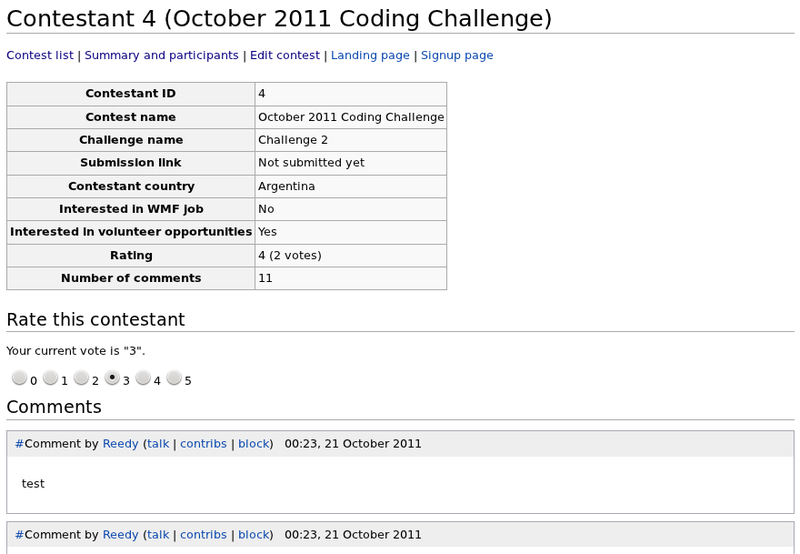Click the page title Contestant 4 heading
Viewport: 800px width, 554px height.
279,19
